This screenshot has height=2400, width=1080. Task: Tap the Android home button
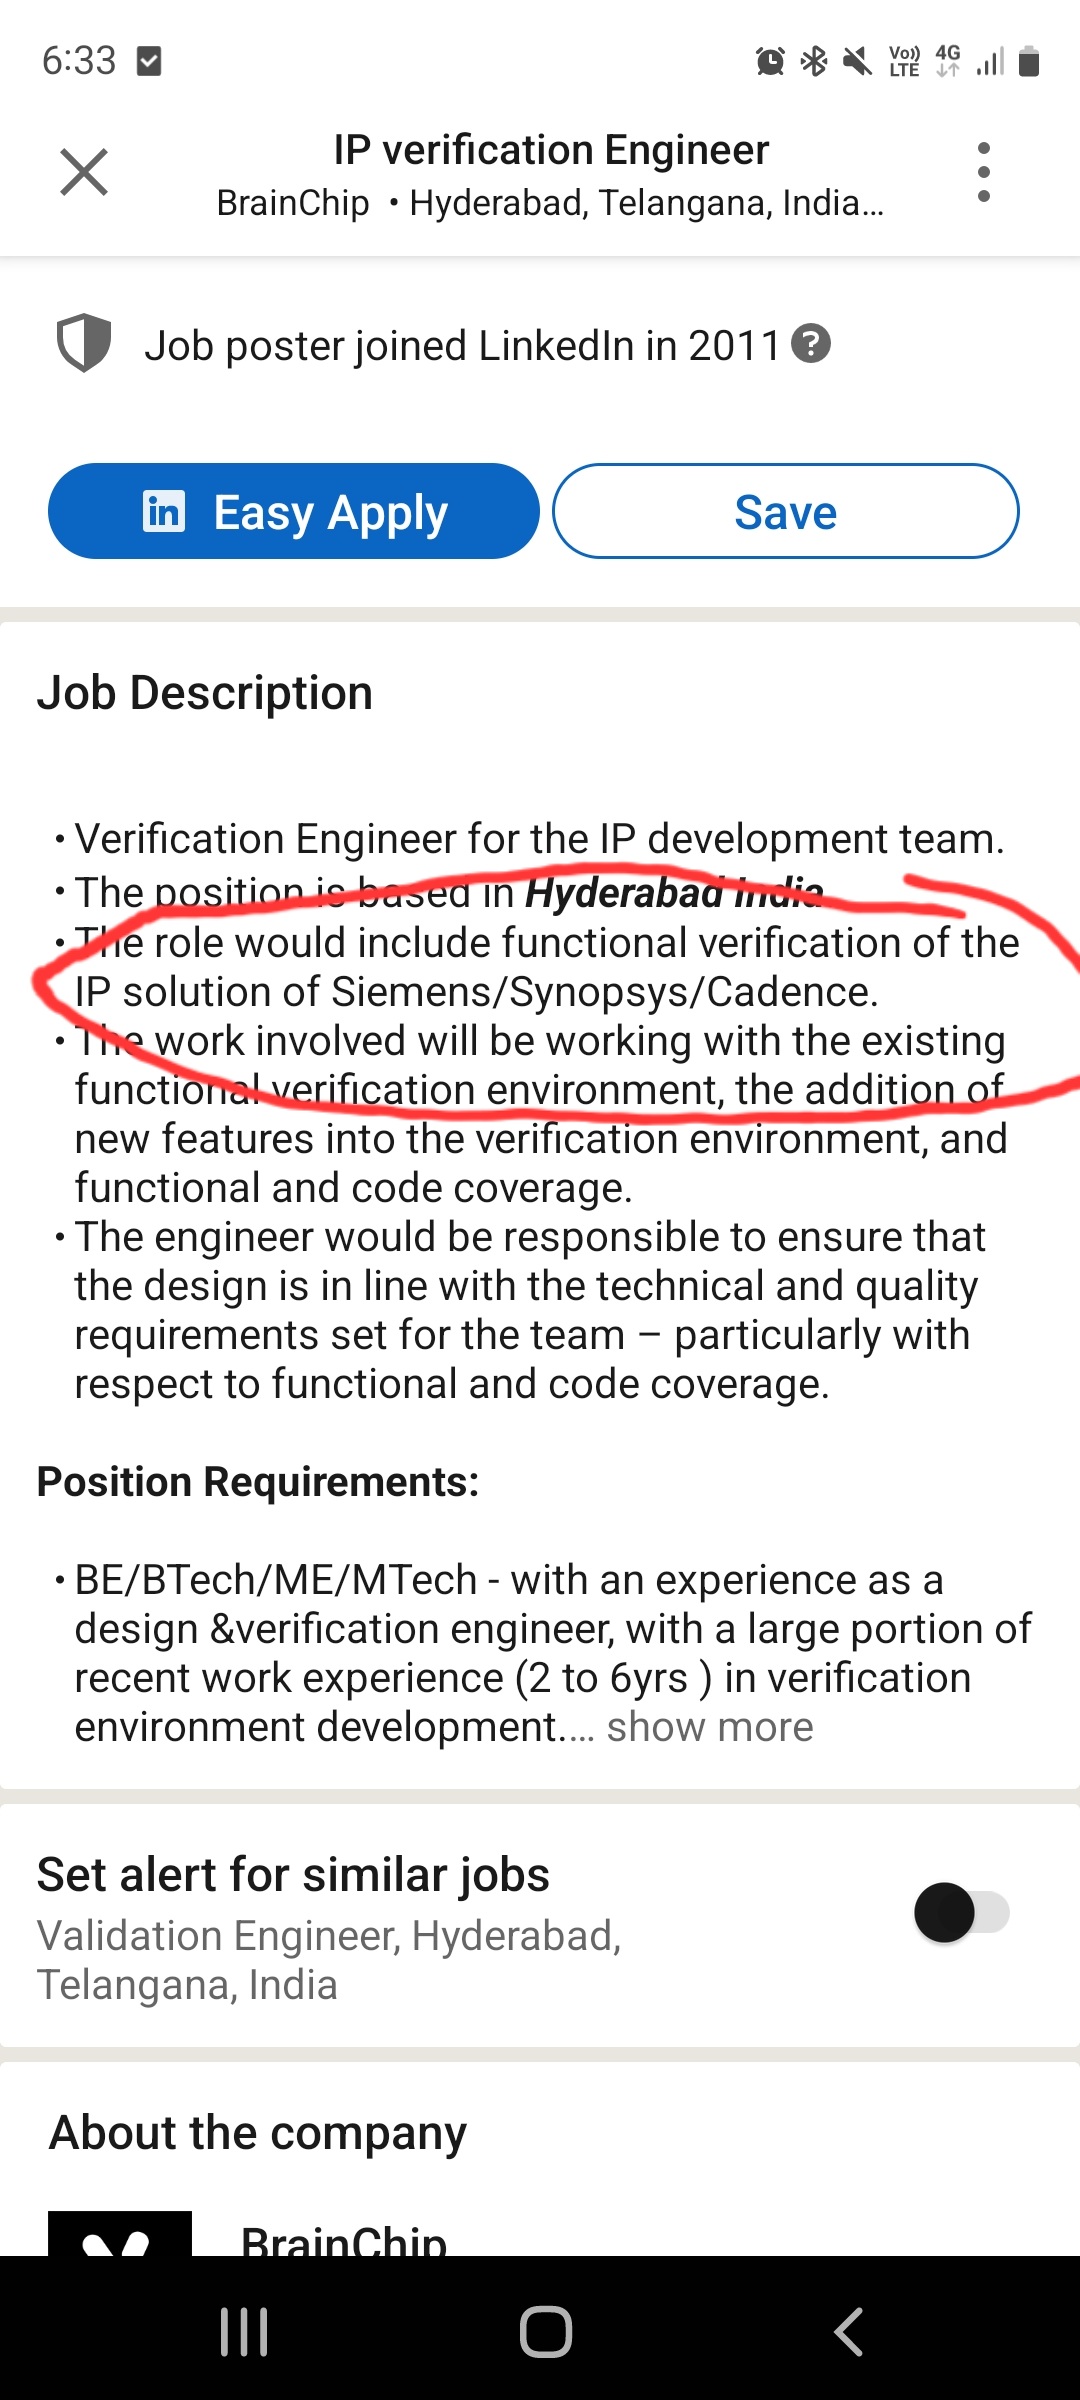(546, 2332)
